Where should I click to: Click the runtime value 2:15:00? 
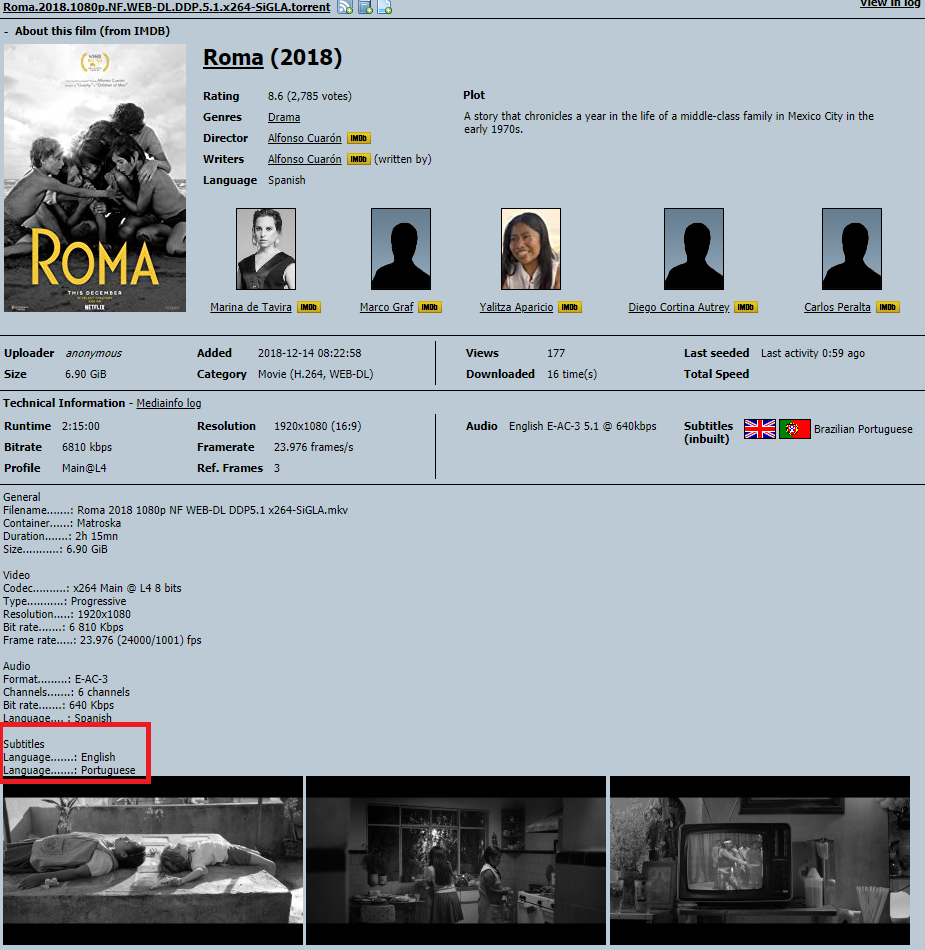81,427
